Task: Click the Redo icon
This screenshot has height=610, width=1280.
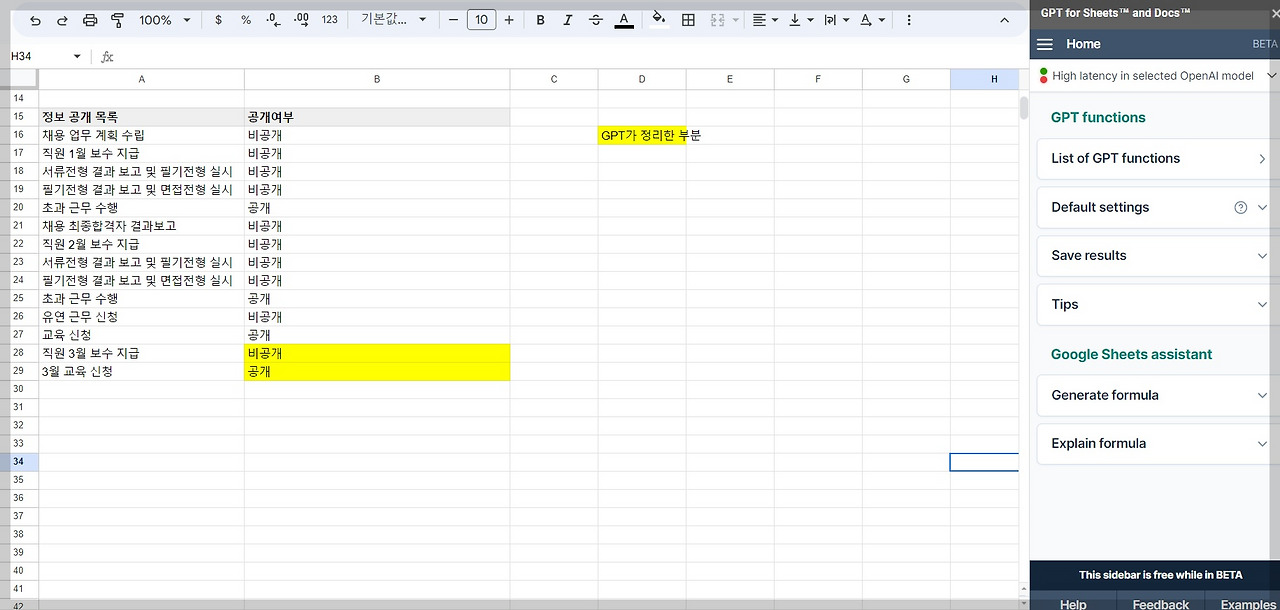Action: pyautogui.click(x=62, y=20)
